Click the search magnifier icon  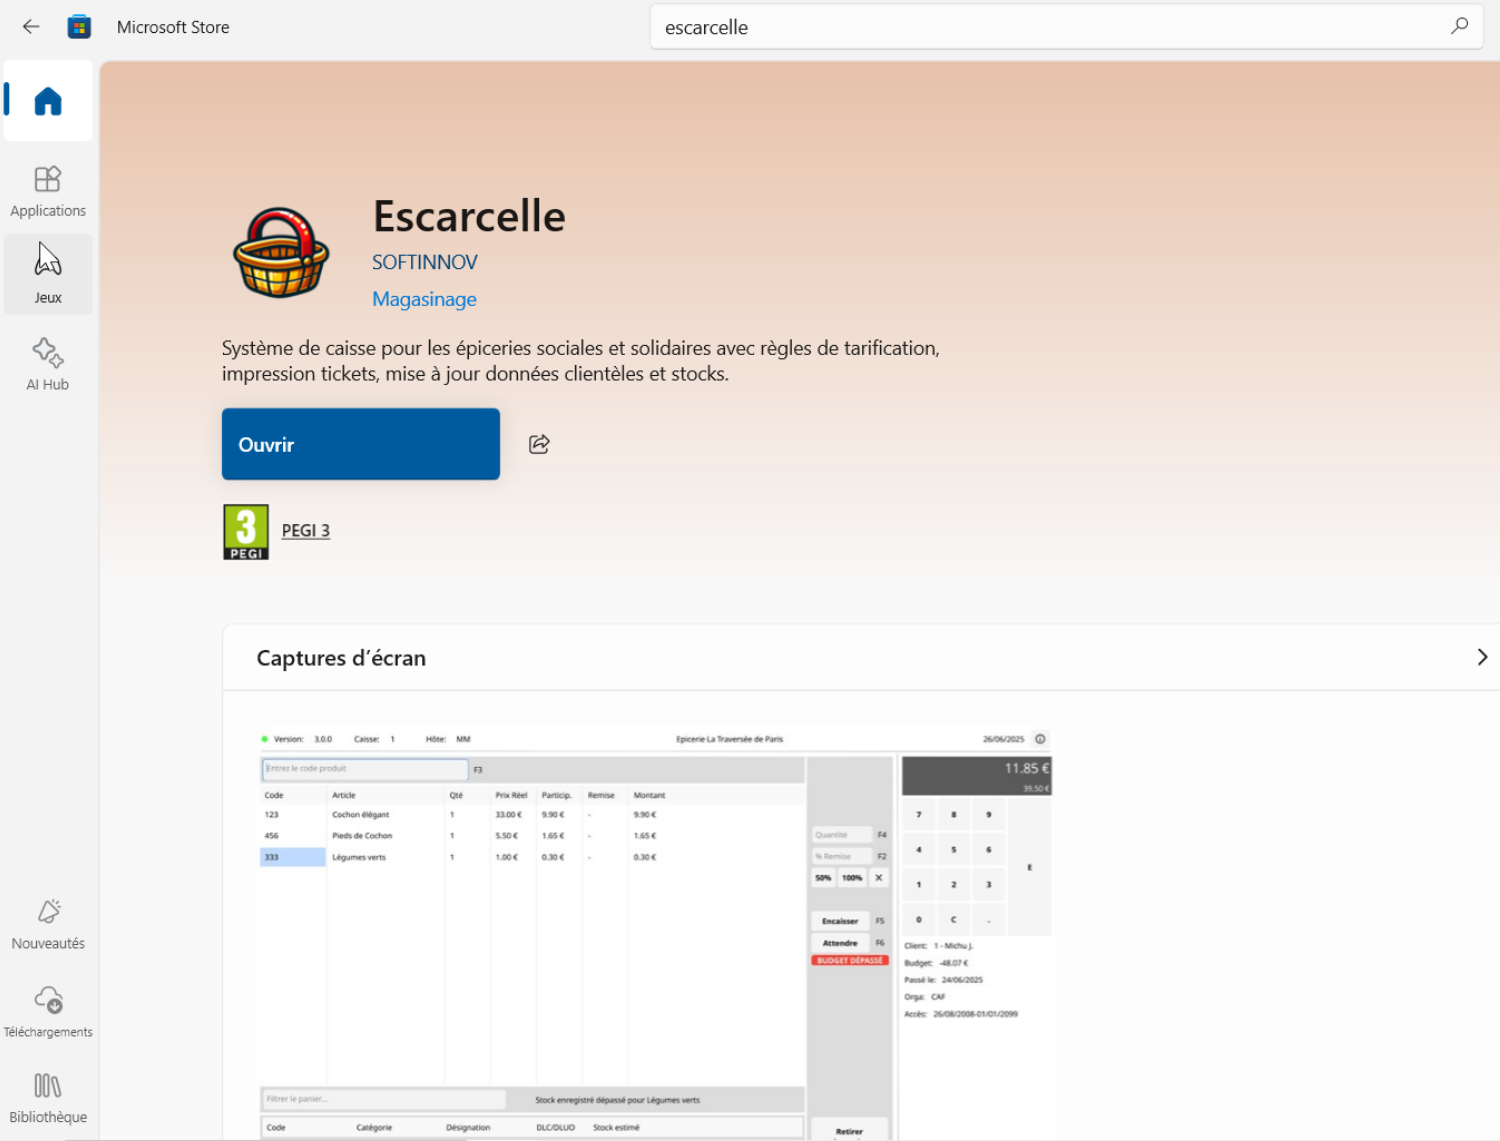[x=1459, y=27]
